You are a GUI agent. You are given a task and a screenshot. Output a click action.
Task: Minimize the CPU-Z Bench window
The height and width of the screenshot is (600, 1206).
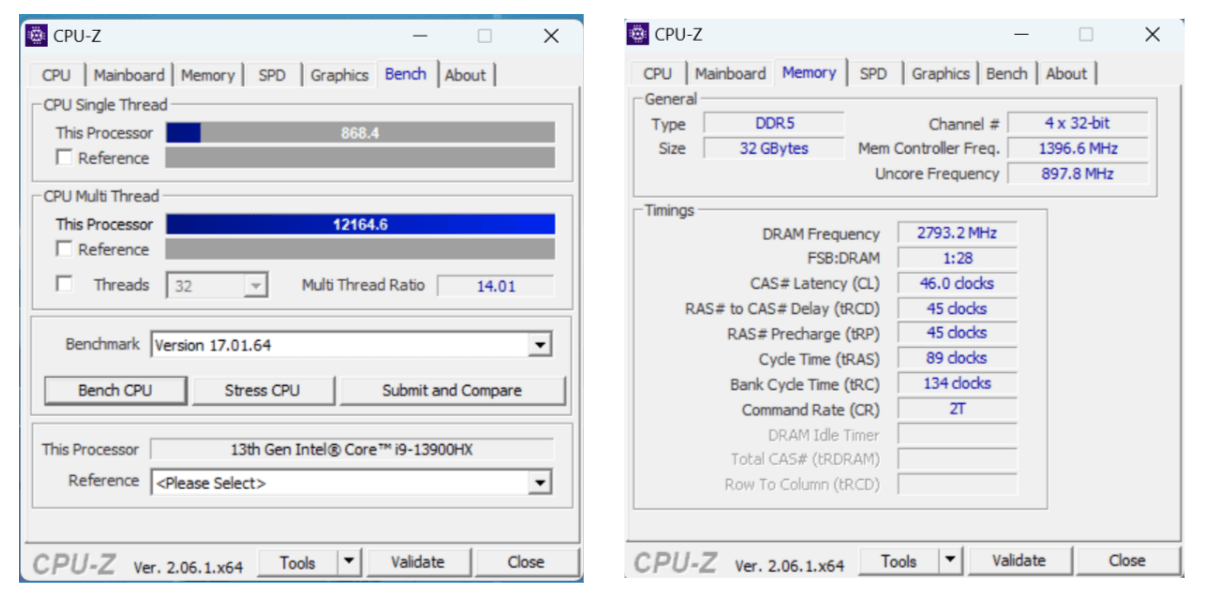point(420,36)
